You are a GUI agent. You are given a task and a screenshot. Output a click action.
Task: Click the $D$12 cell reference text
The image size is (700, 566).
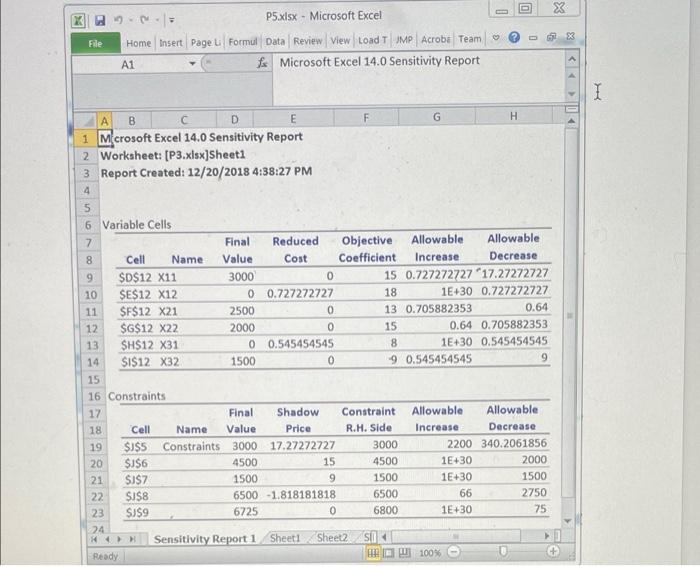(x=135, y=277)
